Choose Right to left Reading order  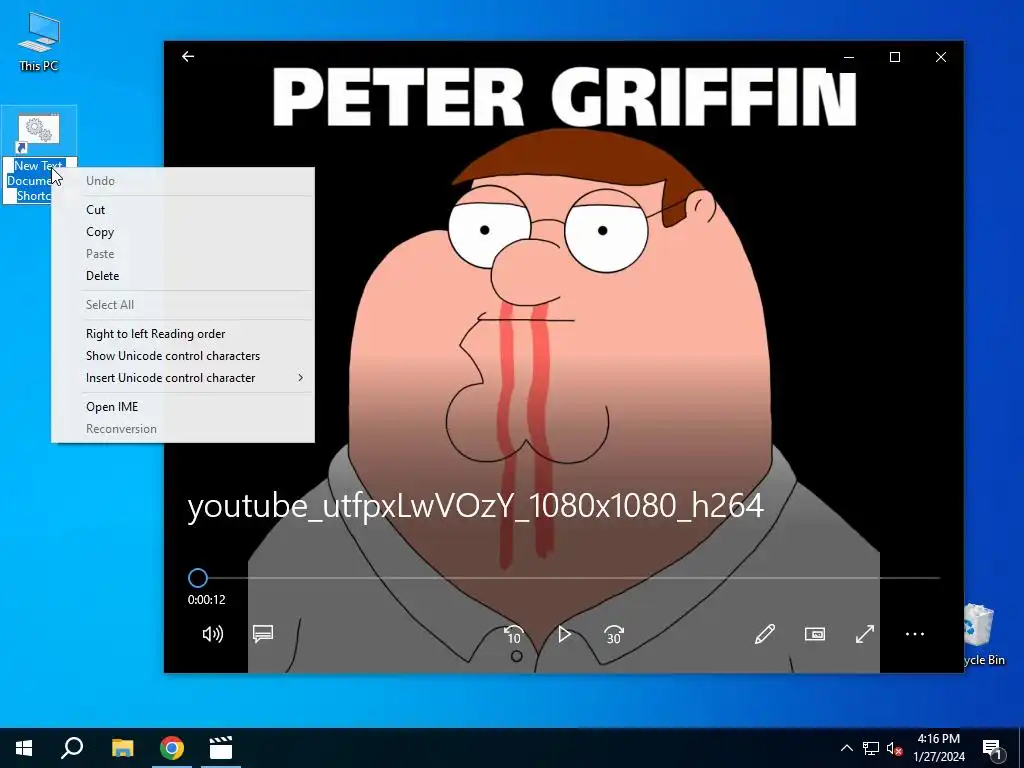[182, 334]
